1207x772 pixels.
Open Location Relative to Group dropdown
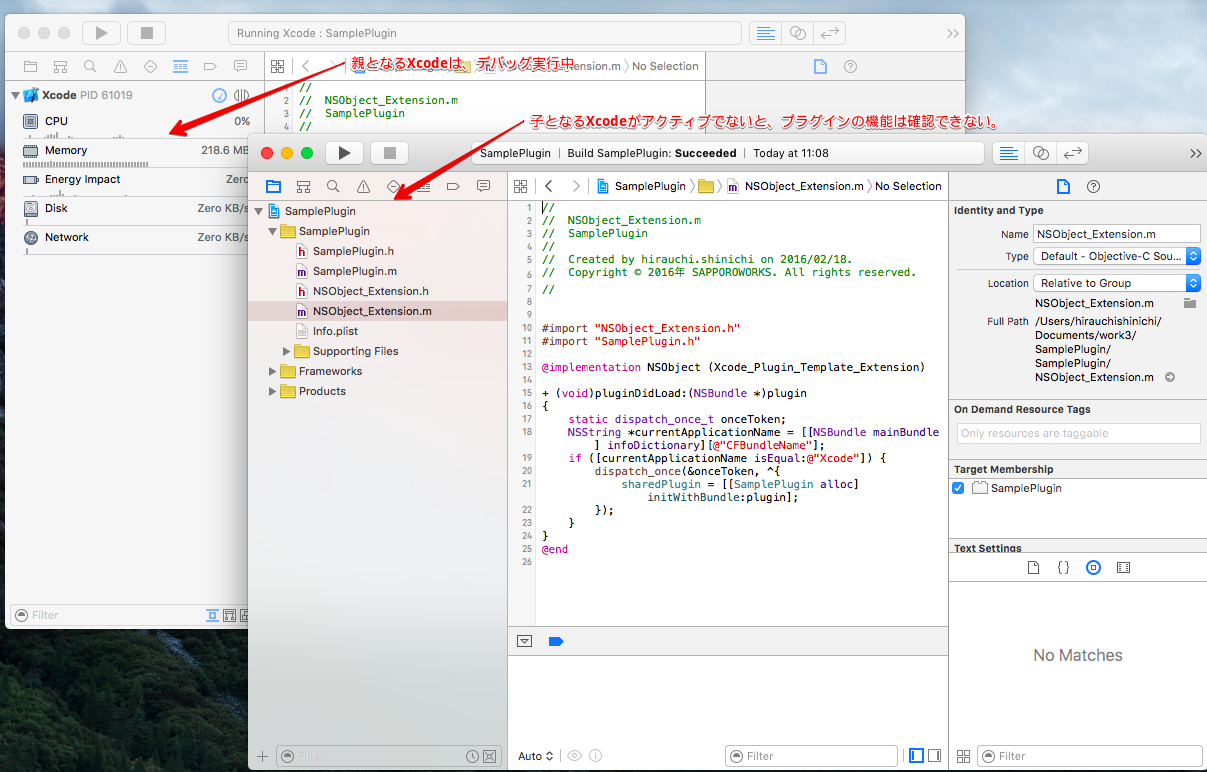pos(1117,283)
